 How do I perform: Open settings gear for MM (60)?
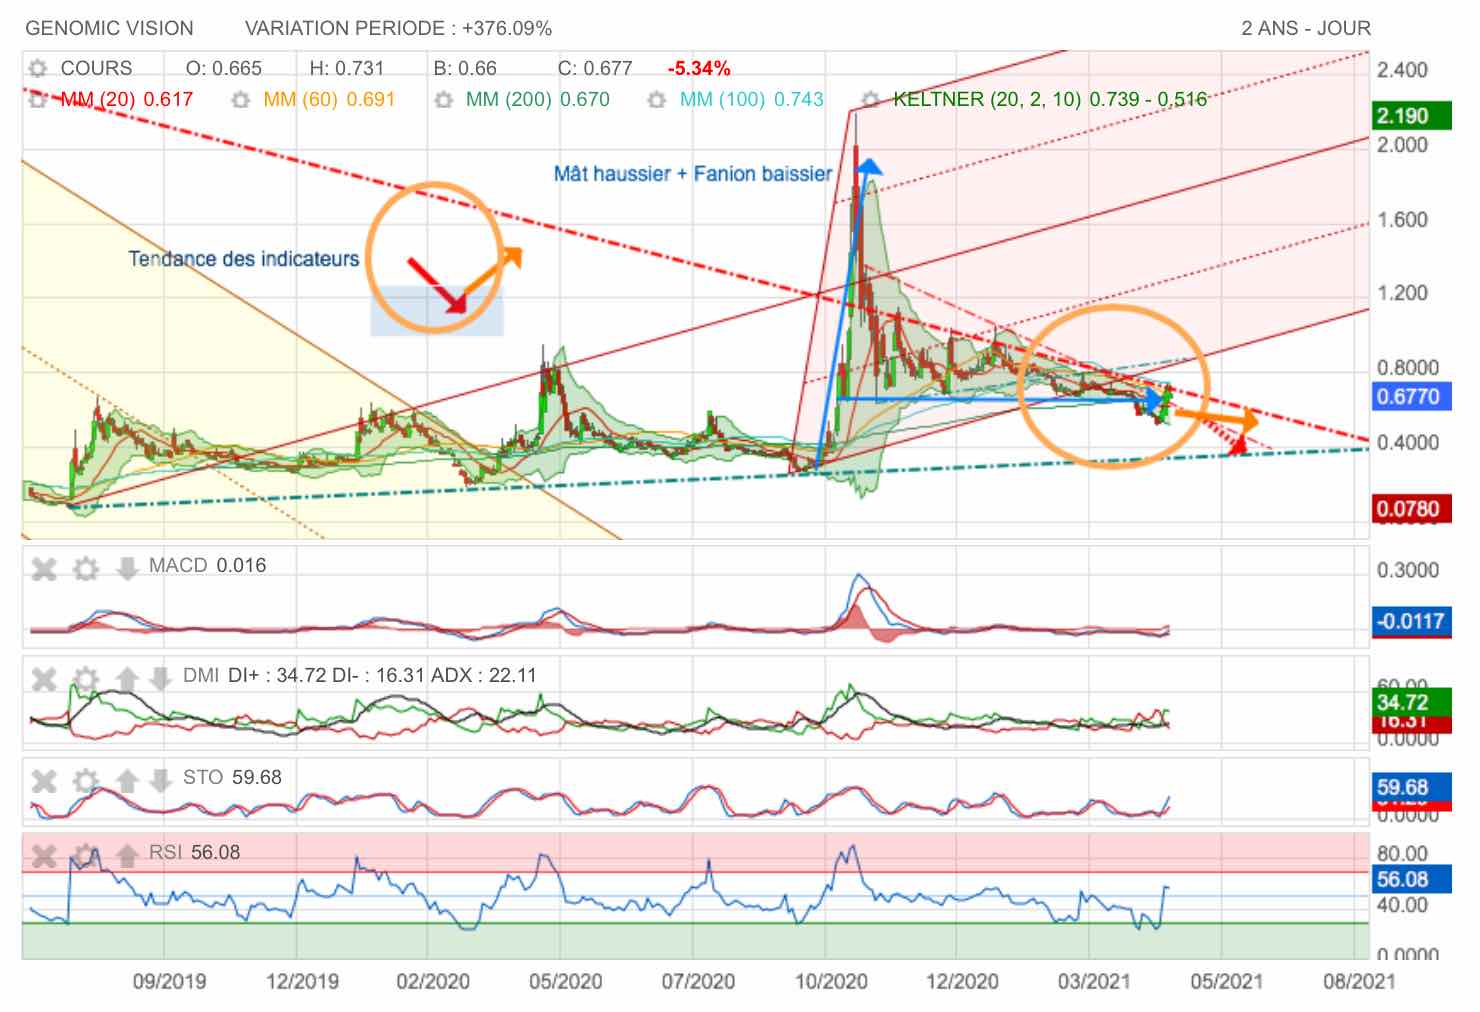[x=240, y=100]
